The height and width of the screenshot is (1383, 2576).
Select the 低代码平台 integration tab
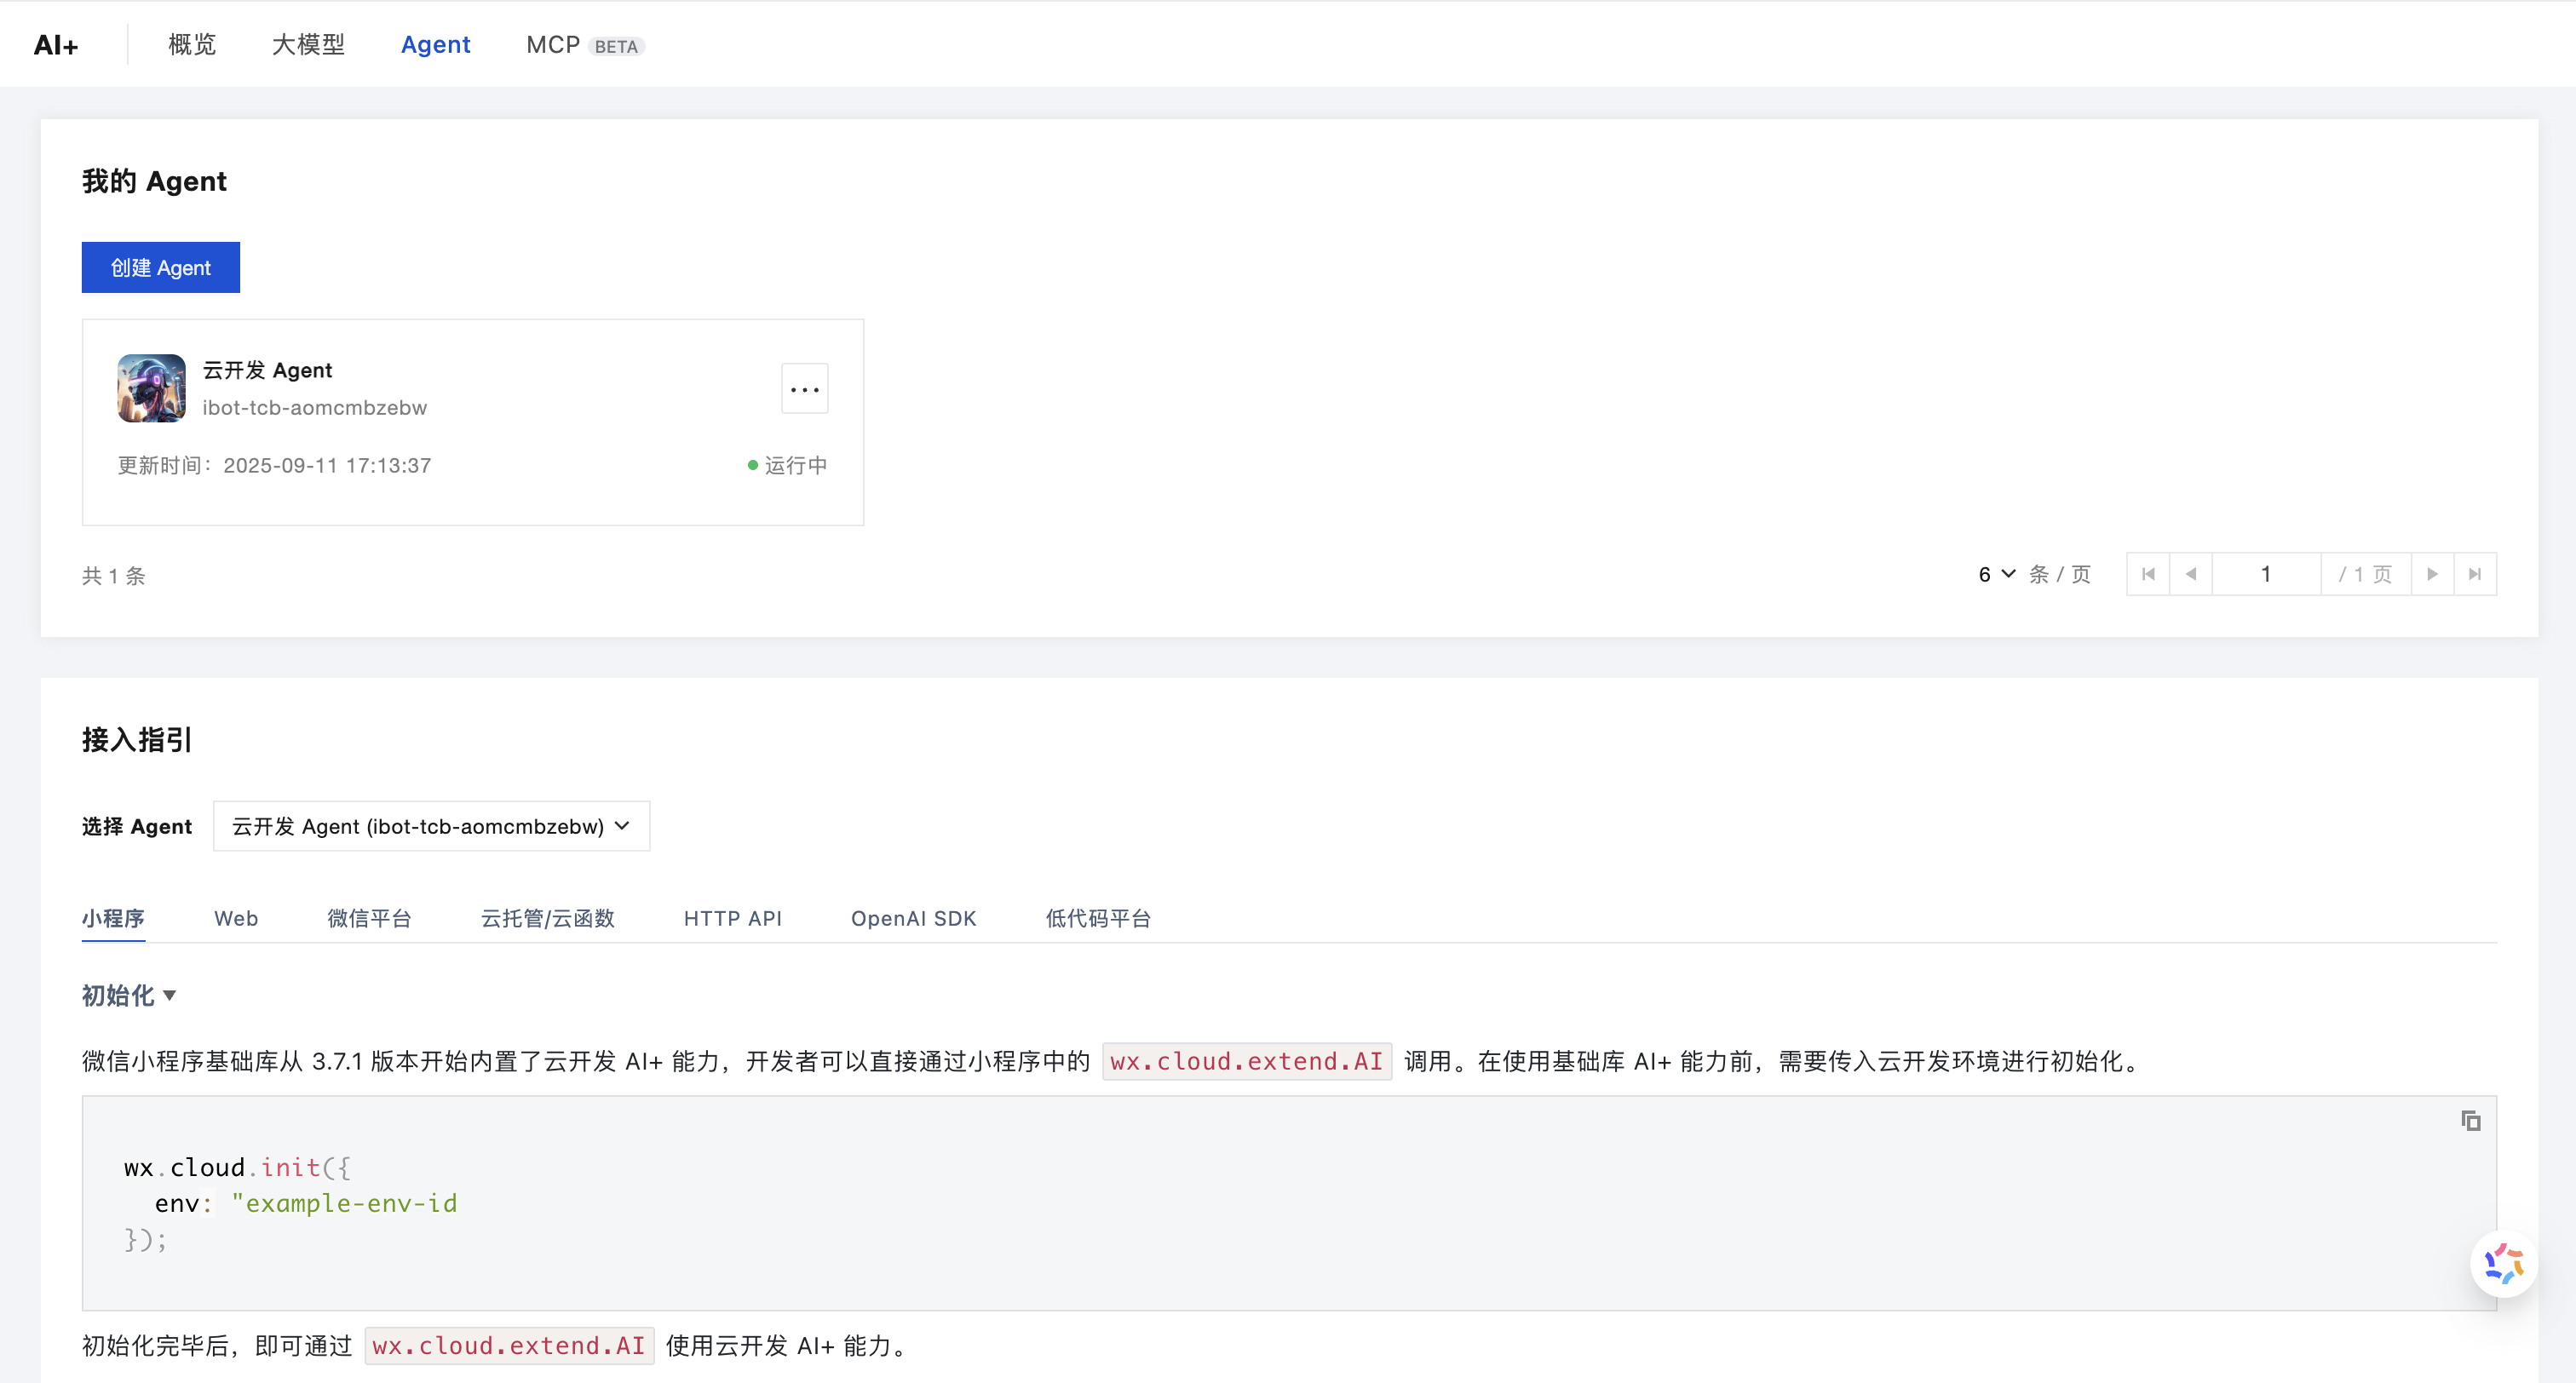tap(1098, 918)
